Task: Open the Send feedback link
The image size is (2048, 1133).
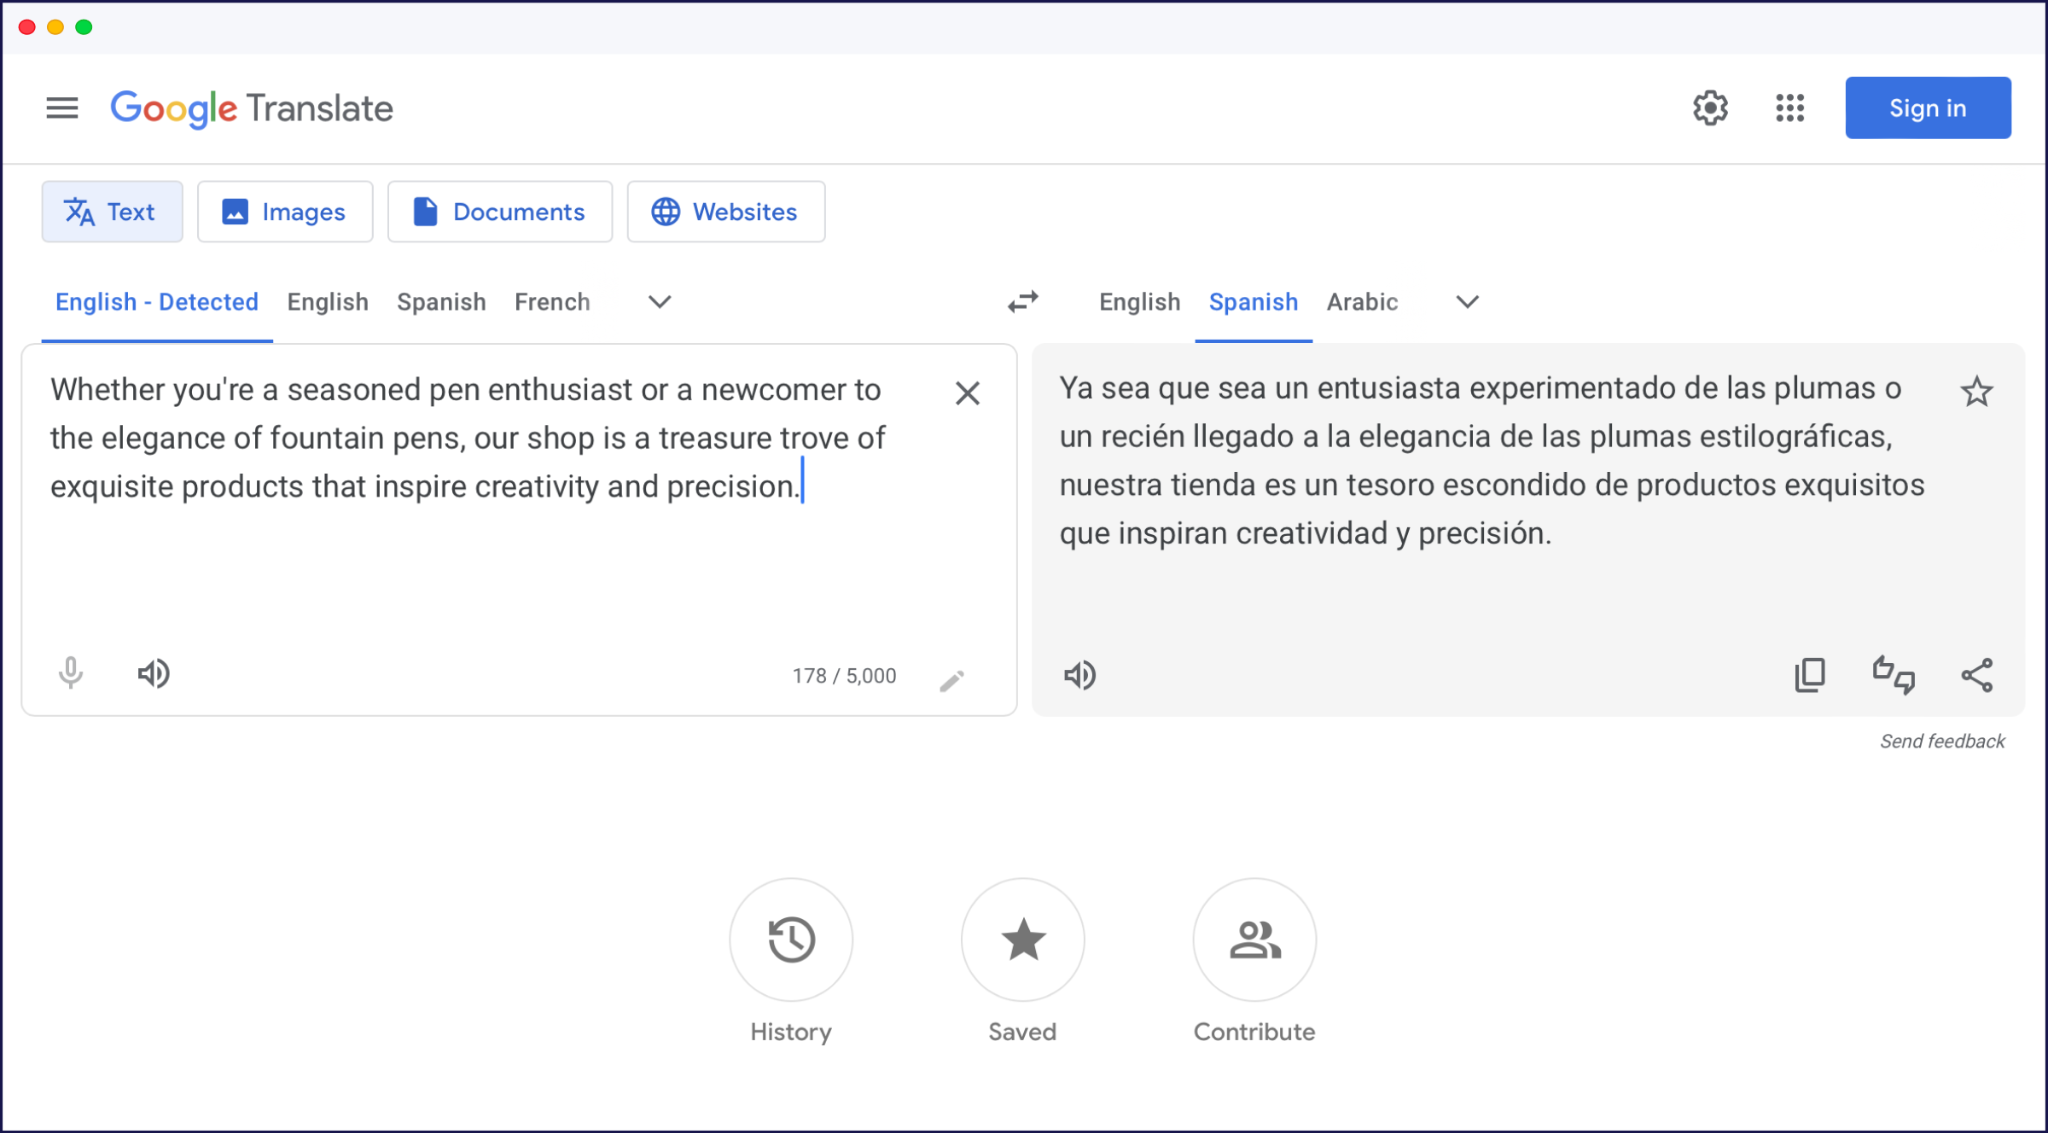Action: [x=1942, y=741]
